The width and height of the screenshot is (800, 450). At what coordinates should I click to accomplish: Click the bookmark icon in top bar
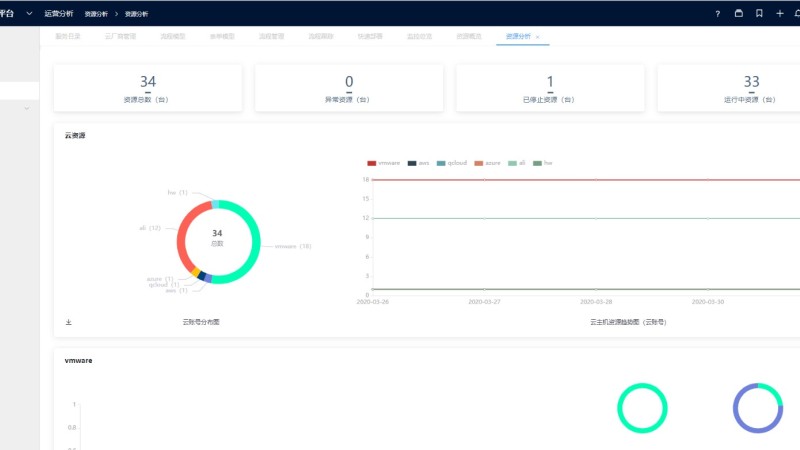pyautogui.click(x=759, y=14)
